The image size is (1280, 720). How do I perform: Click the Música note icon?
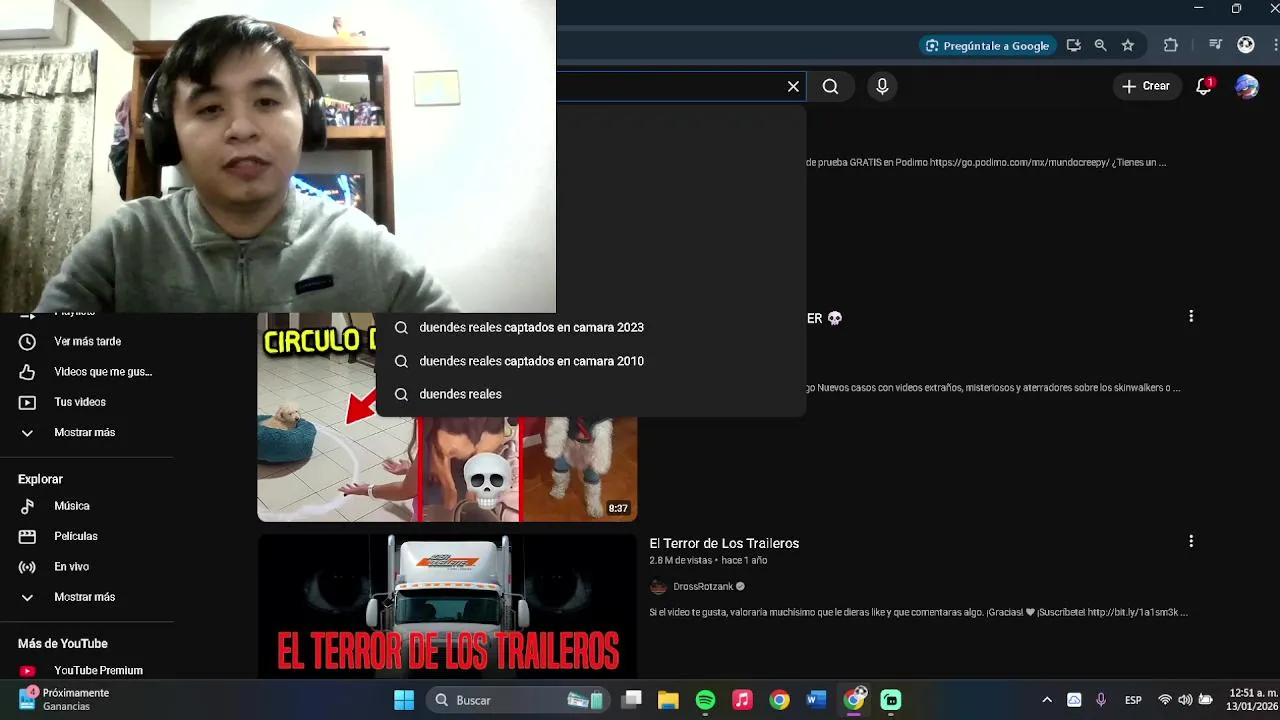click(27, 506)
